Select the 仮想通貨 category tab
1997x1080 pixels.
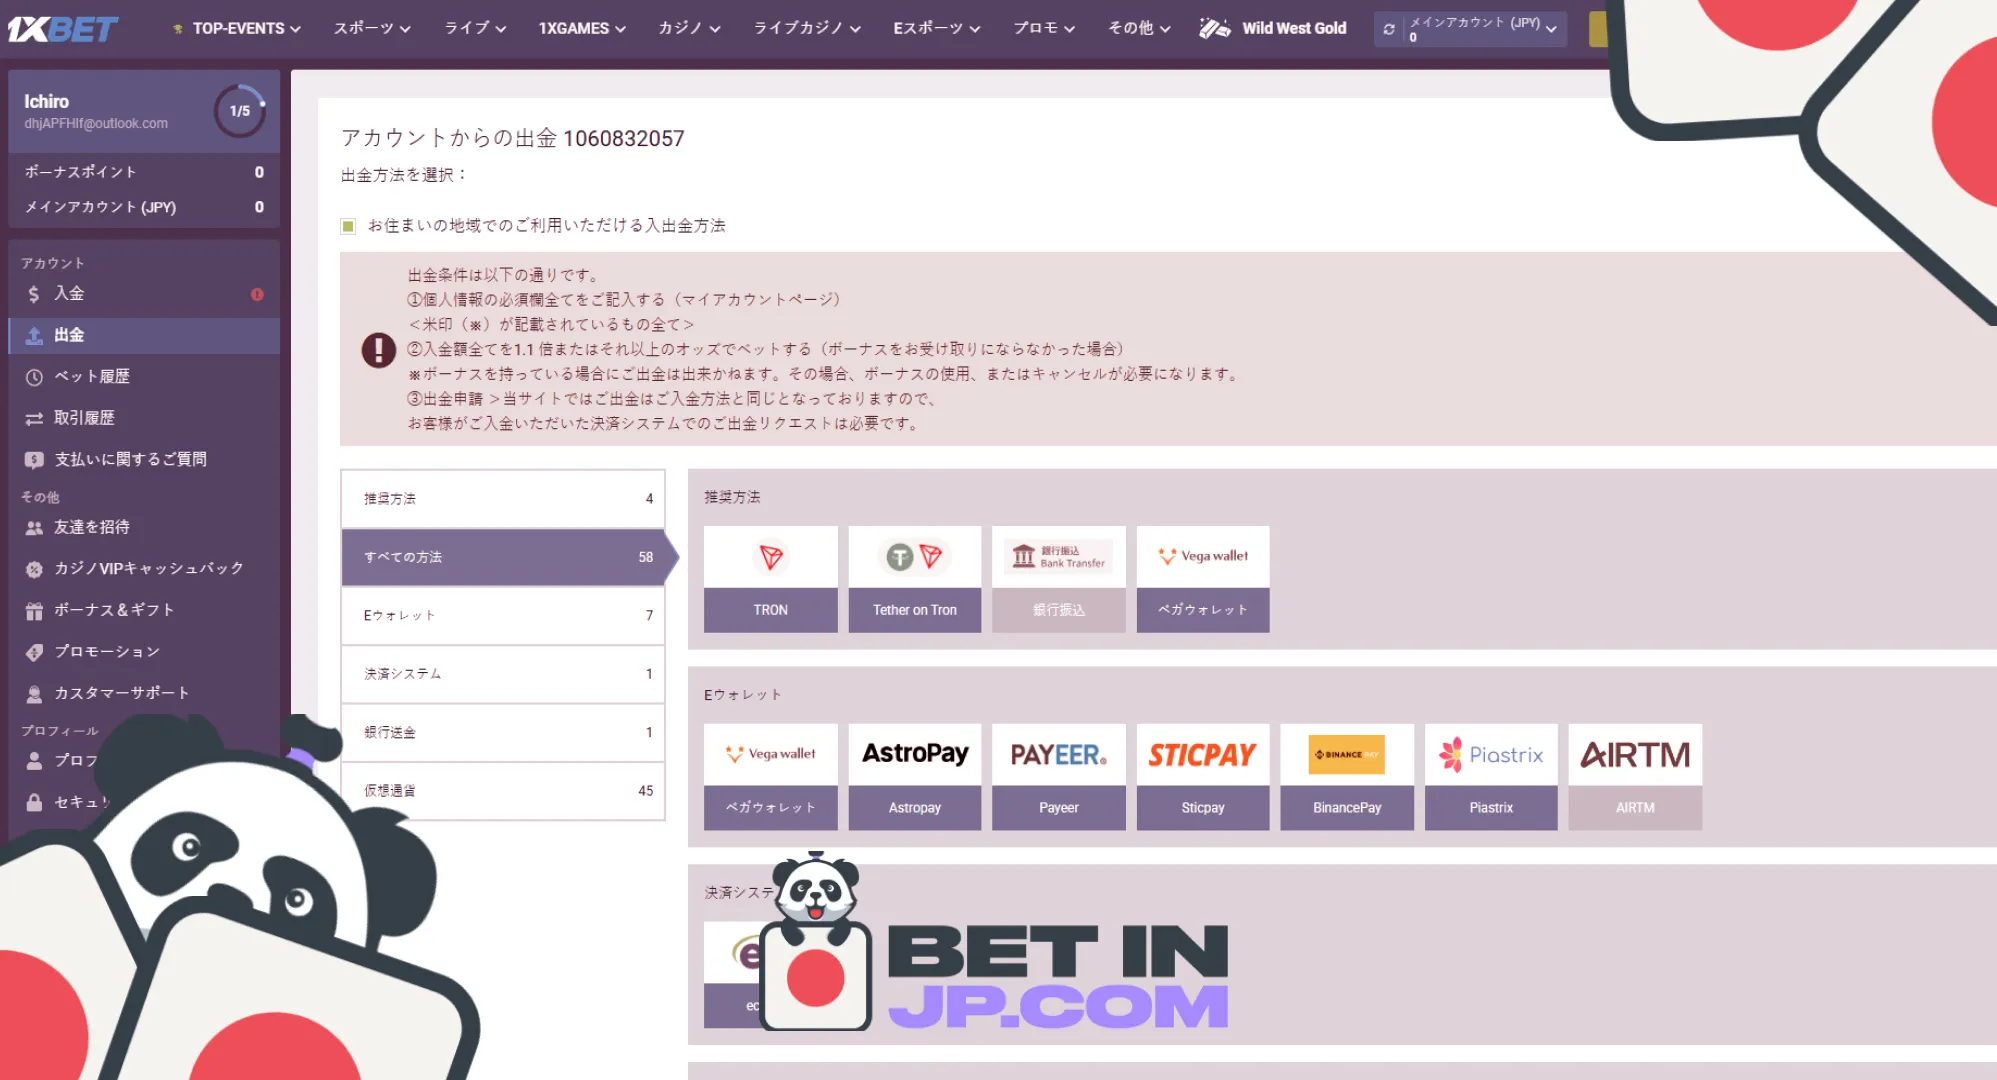click(x=503, y=791)
